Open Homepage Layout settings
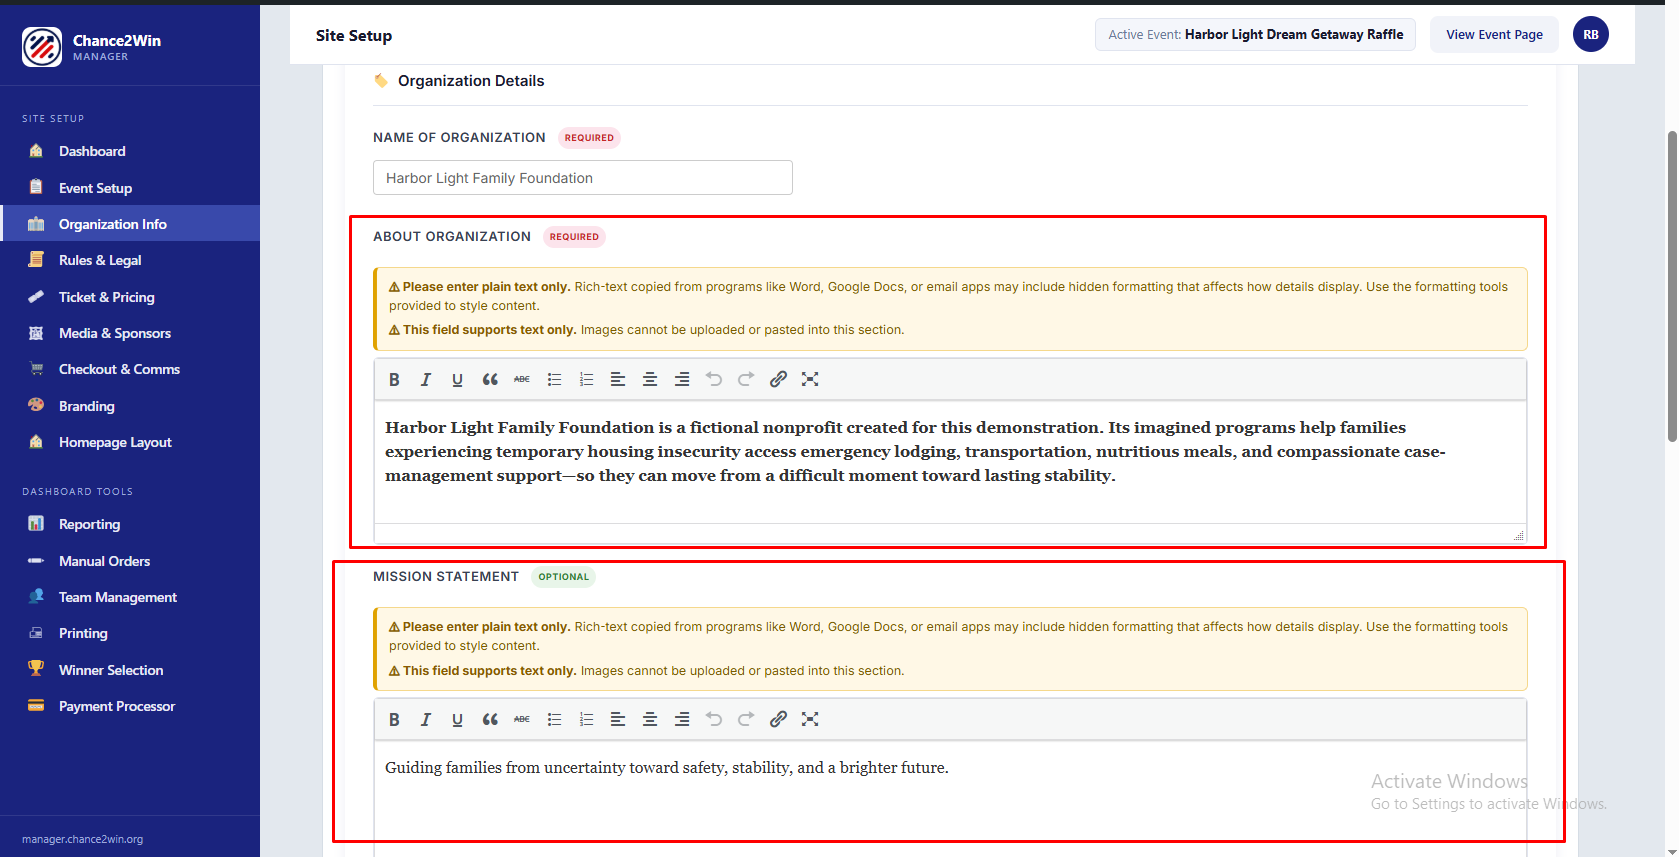Image resolution: width=1679 pixels, height=857 pixels. click(130, 442)
